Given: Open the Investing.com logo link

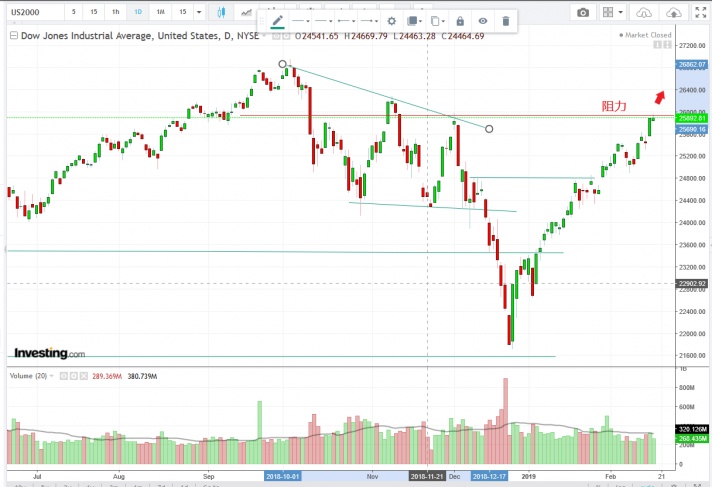Looking at the screenshot, I should [48, 353].
